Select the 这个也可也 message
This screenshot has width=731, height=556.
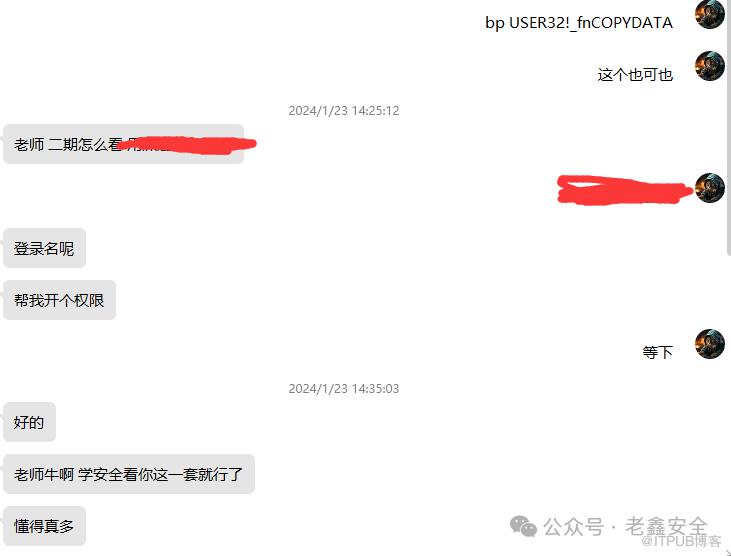tap(635, 75)
